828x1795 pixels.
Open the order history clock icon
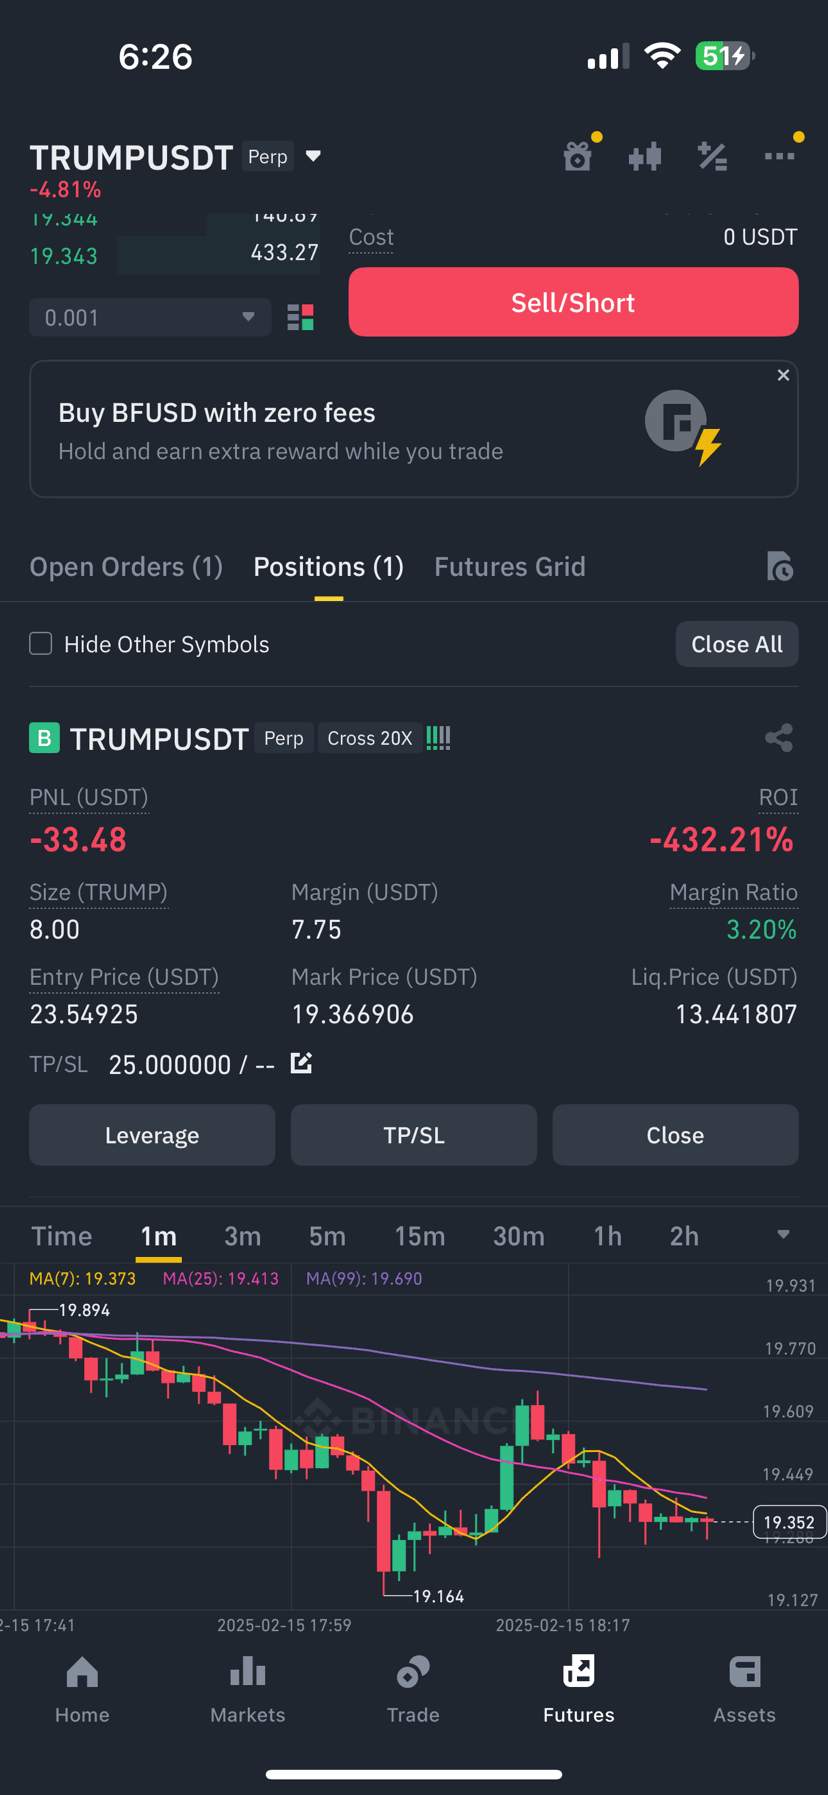coord(779,566)
